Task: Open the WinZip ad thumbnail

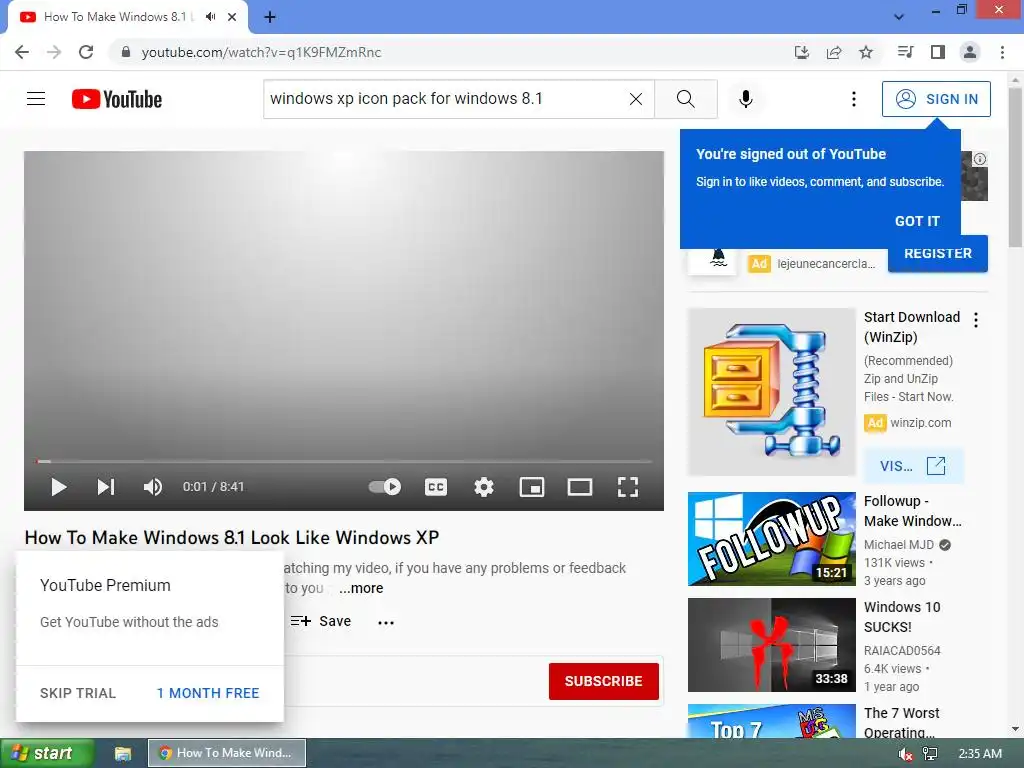Action: point(771,392)
